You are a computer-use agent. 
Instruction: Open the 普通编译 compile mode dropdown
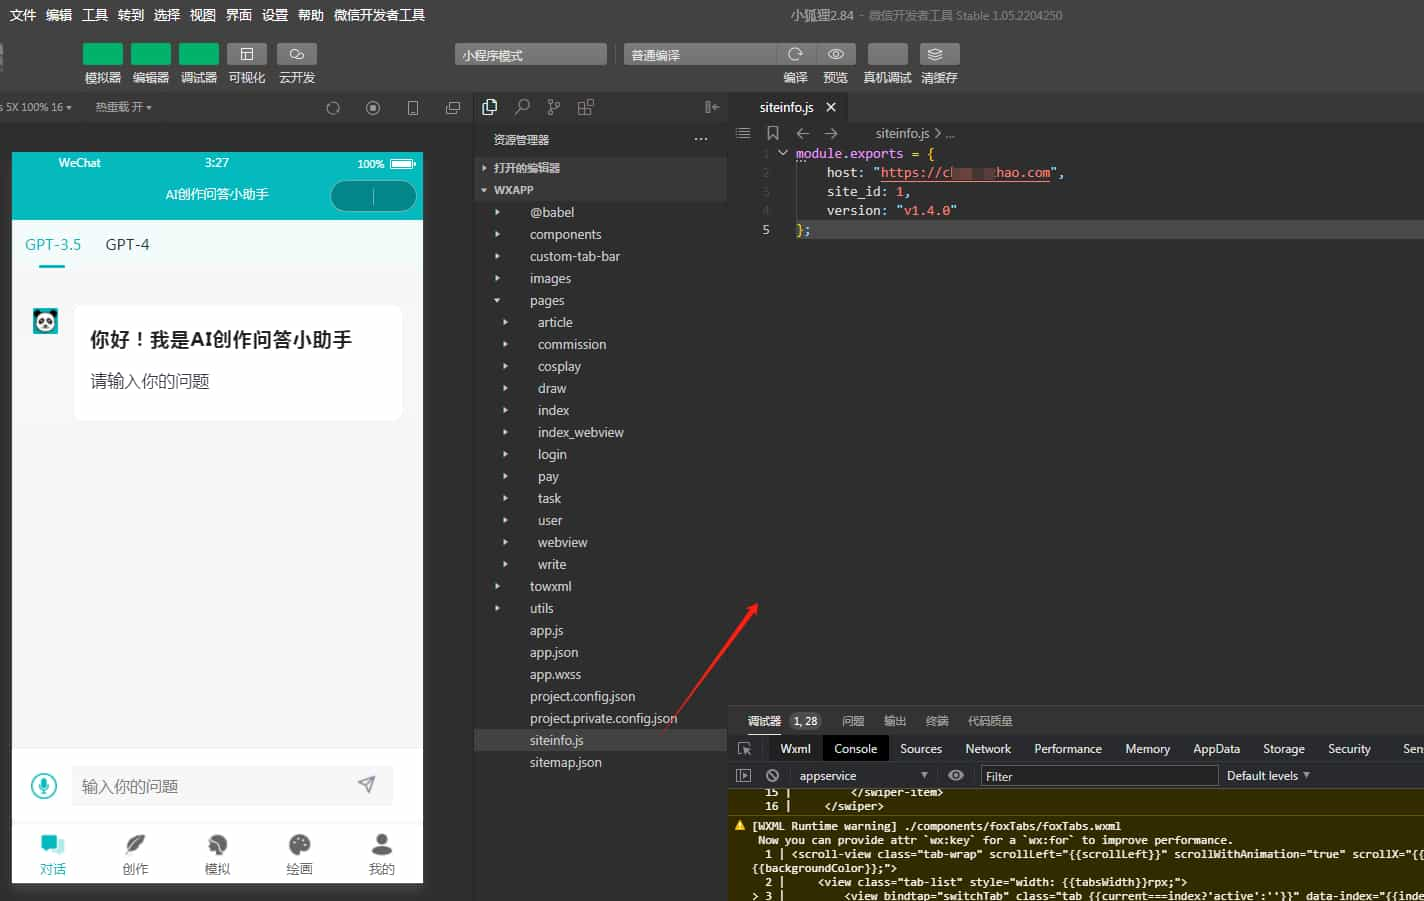(x=700, y=53)
